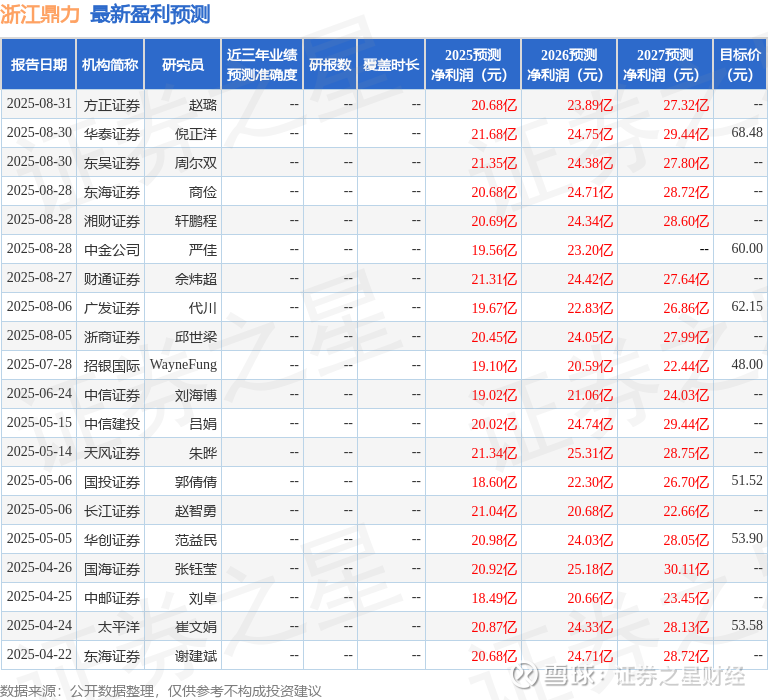Click target price 60.00
The image size is (768, 700).
[747, 248]
